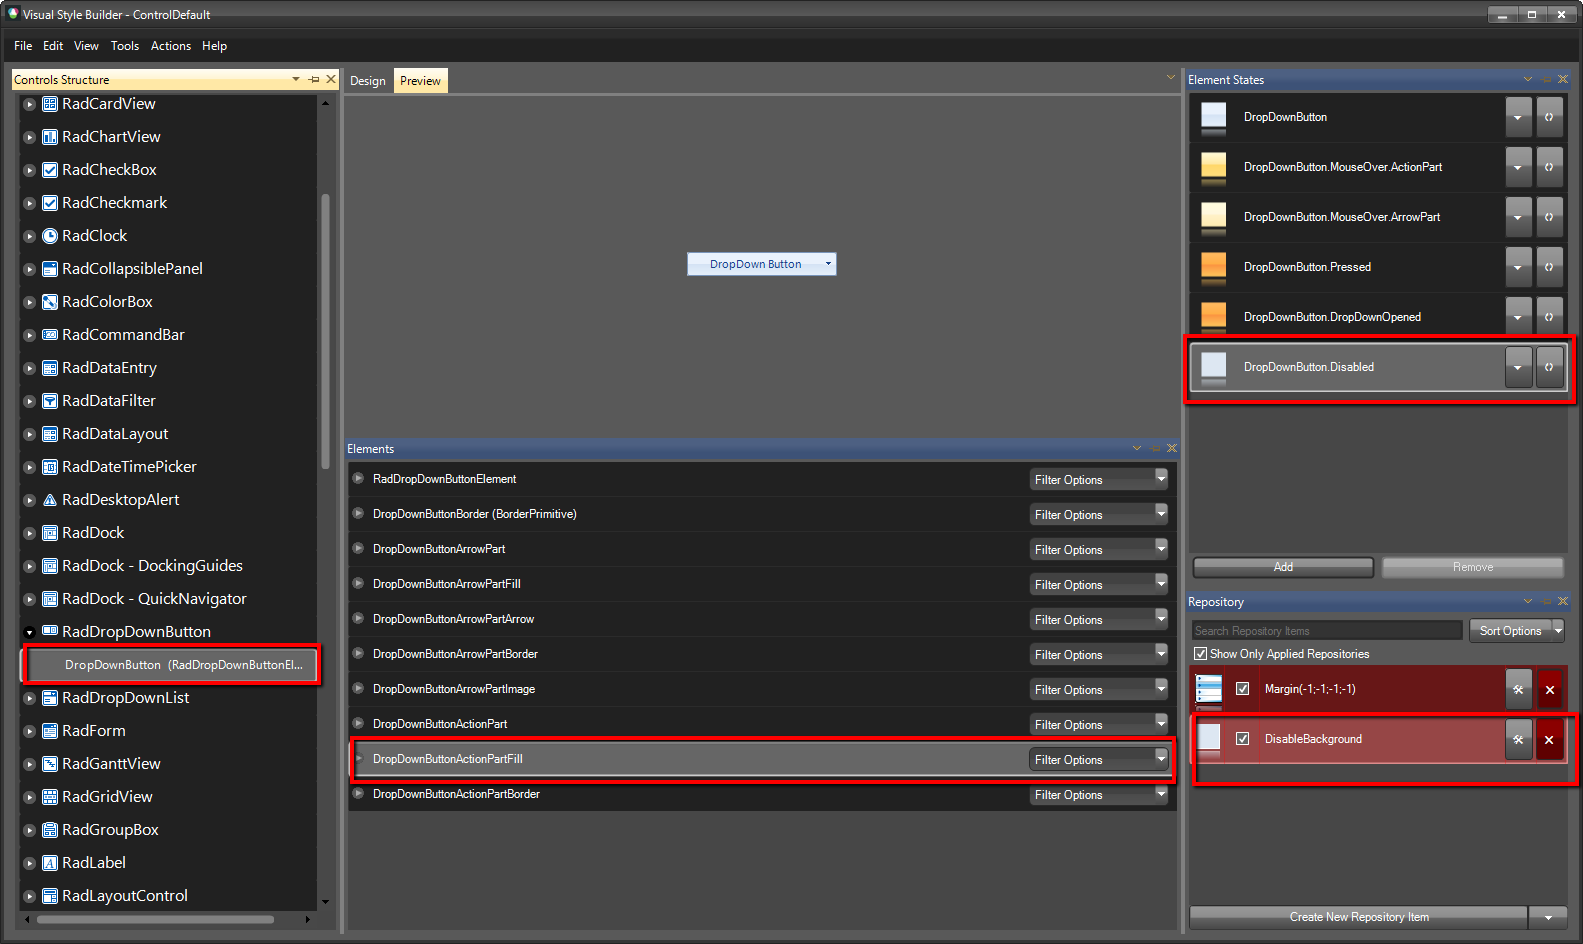This screenshot has height=944, width=1583.
Task: Select DropDownButton (RadDropDownButtonEl... tree item
Action: pyautogui.click(x=171, y=665)
